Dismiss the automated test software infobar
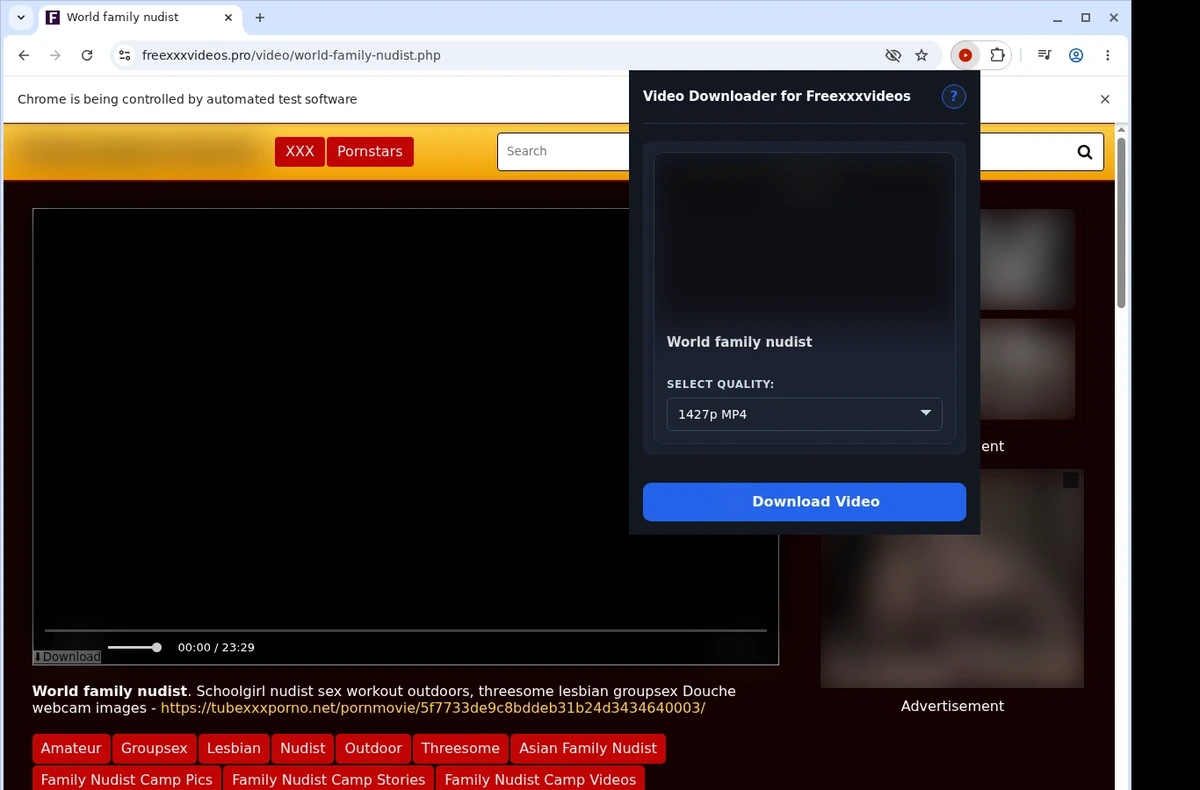The image size is (1200, 790). click(1105, 99)
